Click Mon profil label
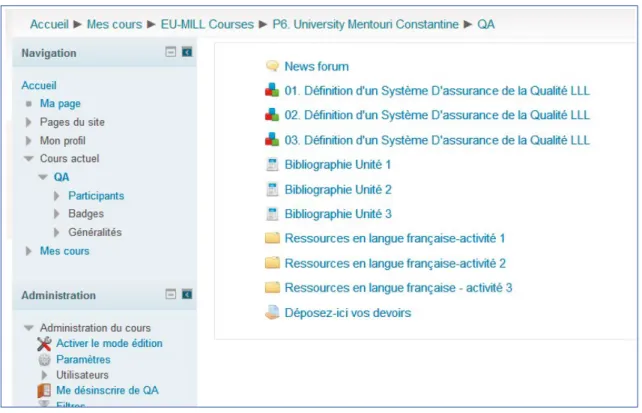Screen dimensions: 642x413 tap(63, 141)
